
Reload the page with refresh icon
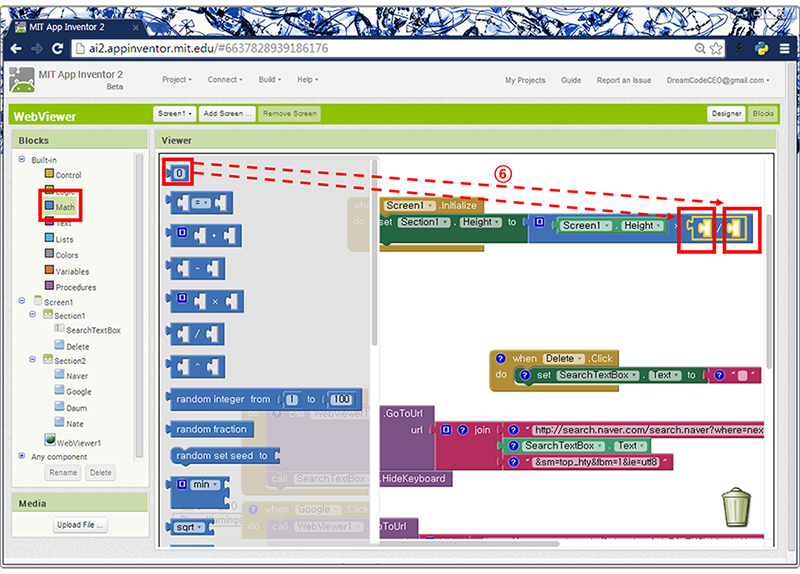[58, 48]
